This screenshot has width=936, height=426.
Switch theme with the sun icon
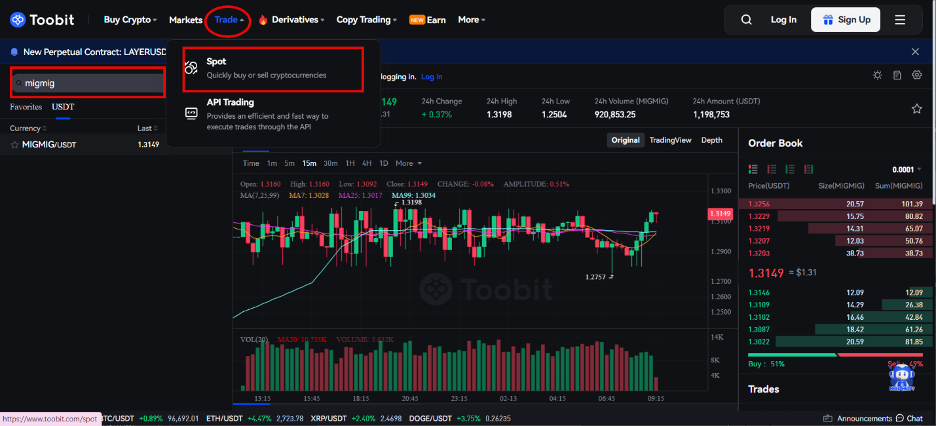click(877, 76)
